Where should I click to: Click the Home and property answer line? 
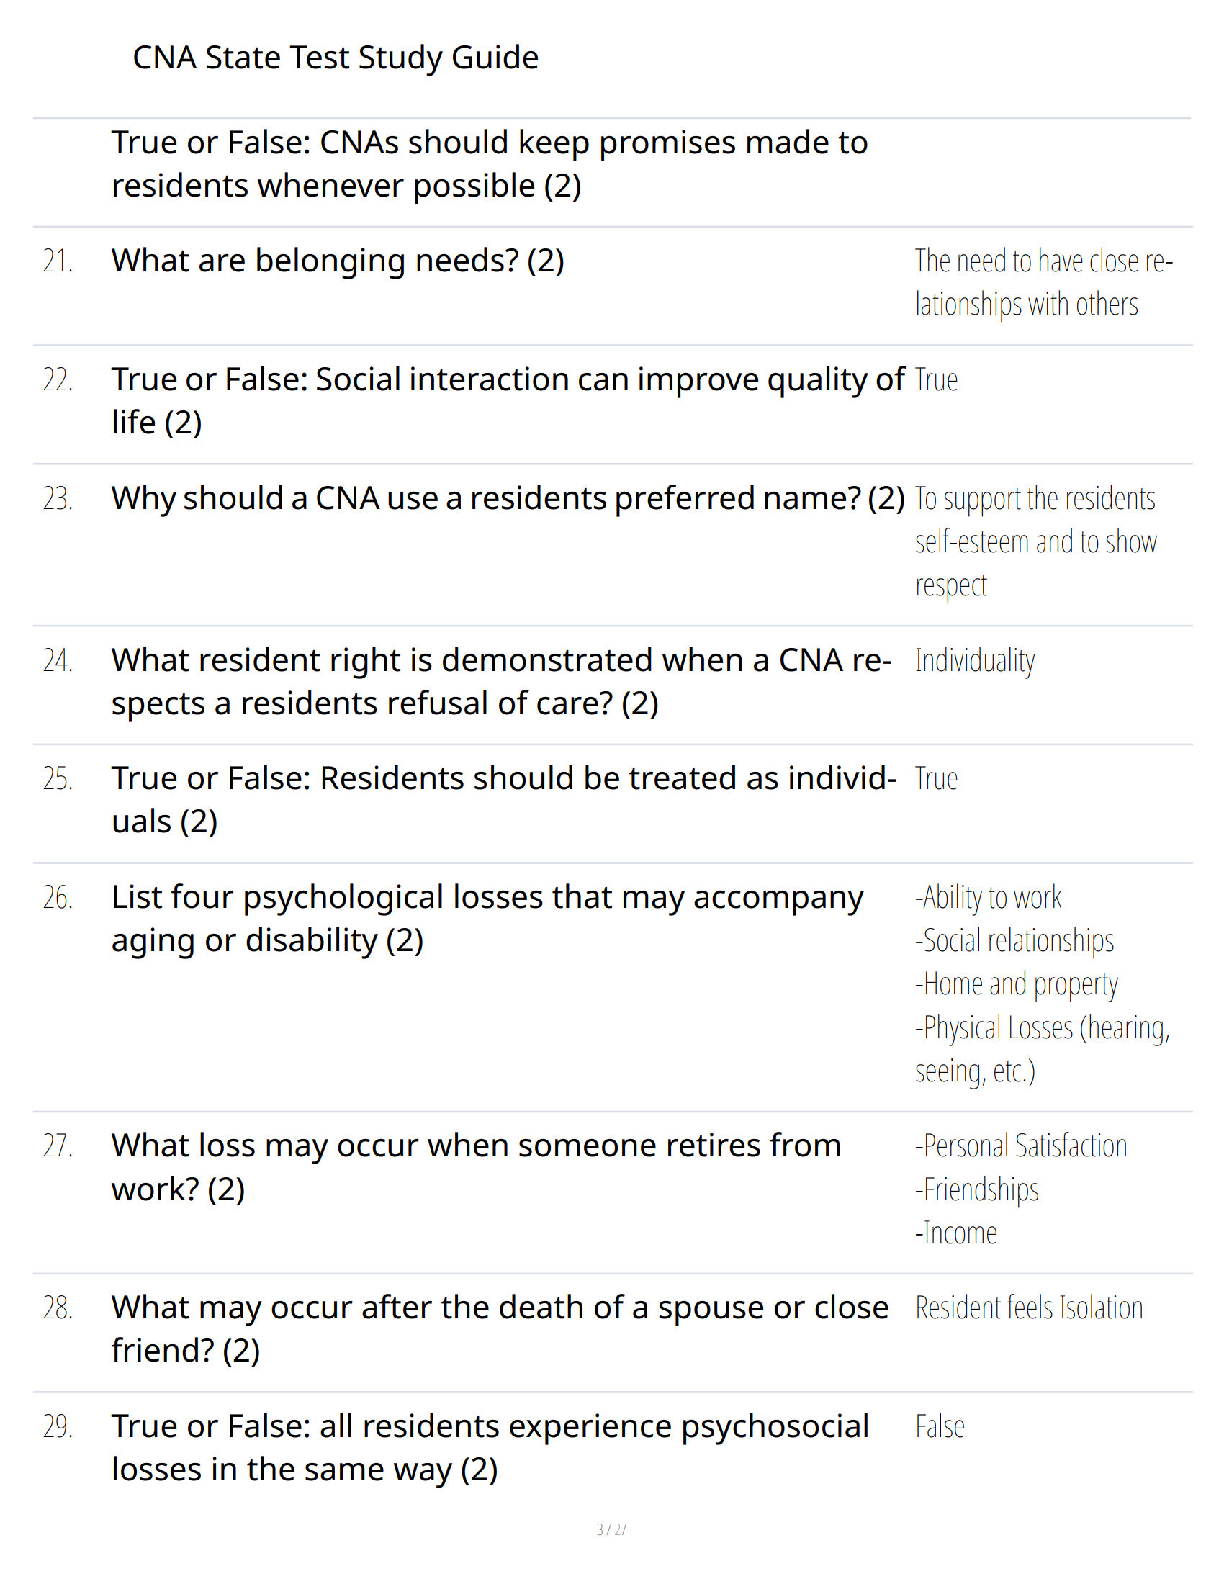point(1016,985)
